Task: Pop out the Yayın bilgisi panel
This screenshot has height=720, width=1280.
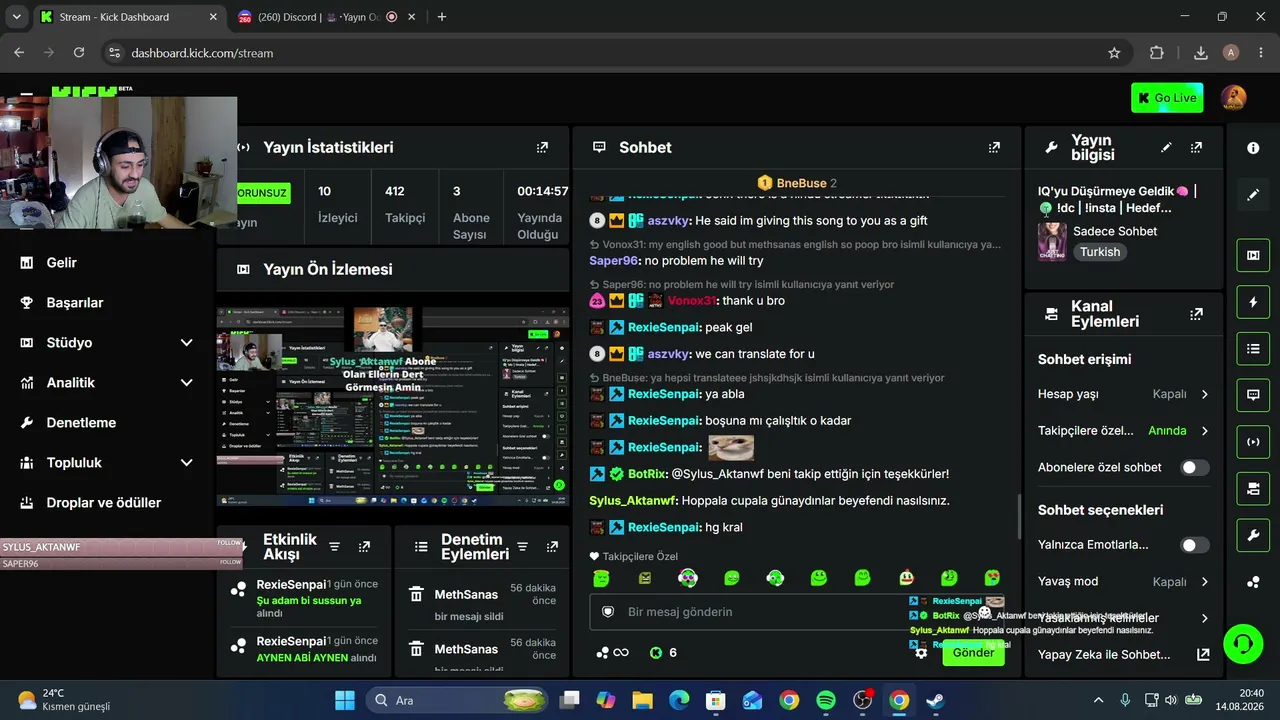Action: click(1196, 147)
